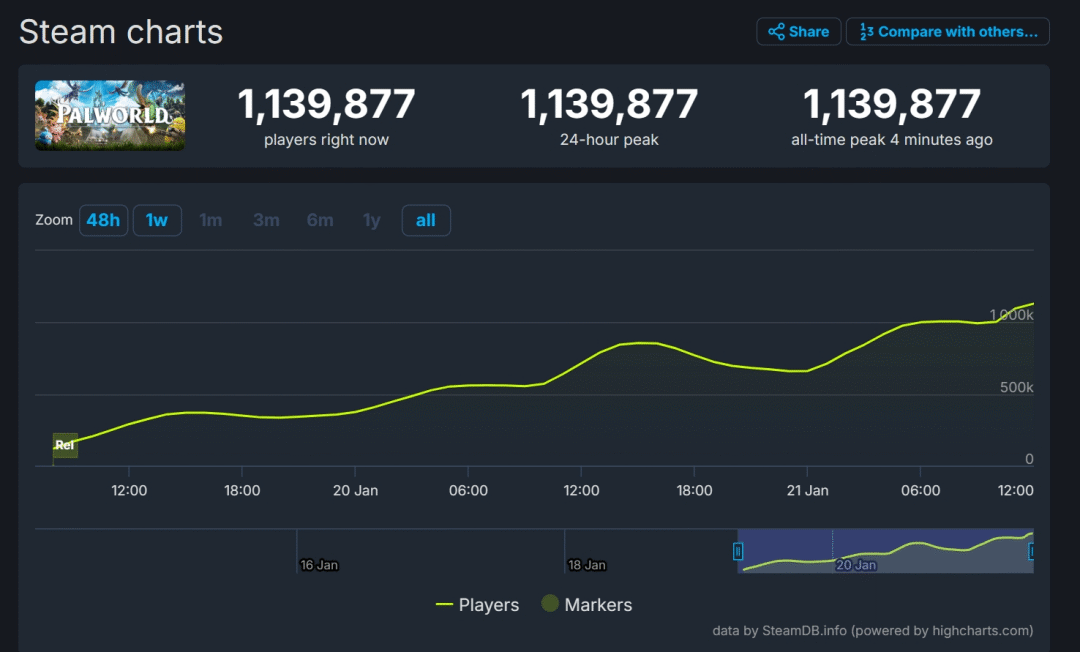The height and width of the screenshot is (652, 1080).
Task: Select the 3m zoom range
Action: [x=266, y=220]
